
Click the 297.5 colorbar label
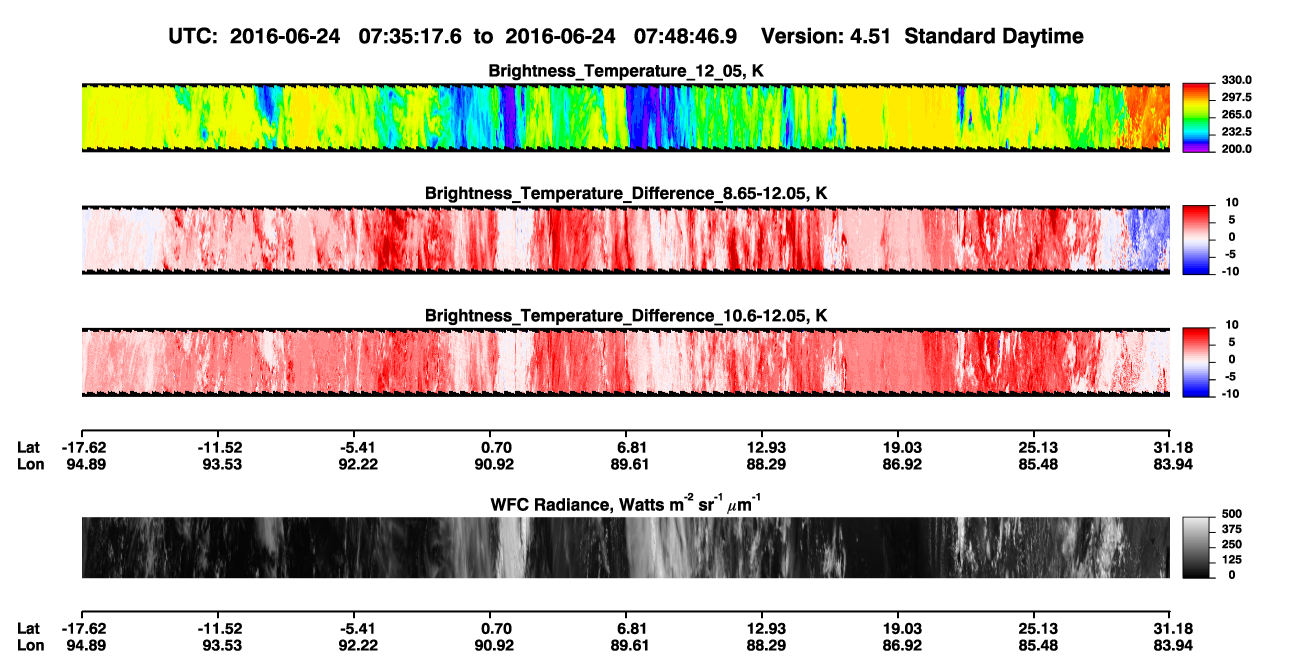[x=1235, y=97]
